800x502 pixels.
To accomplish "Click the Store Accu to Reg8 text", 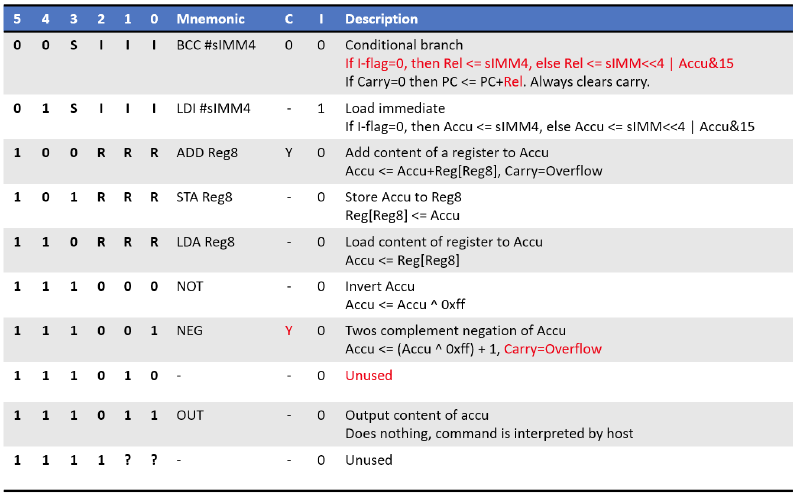I will [x=402, y=197].
